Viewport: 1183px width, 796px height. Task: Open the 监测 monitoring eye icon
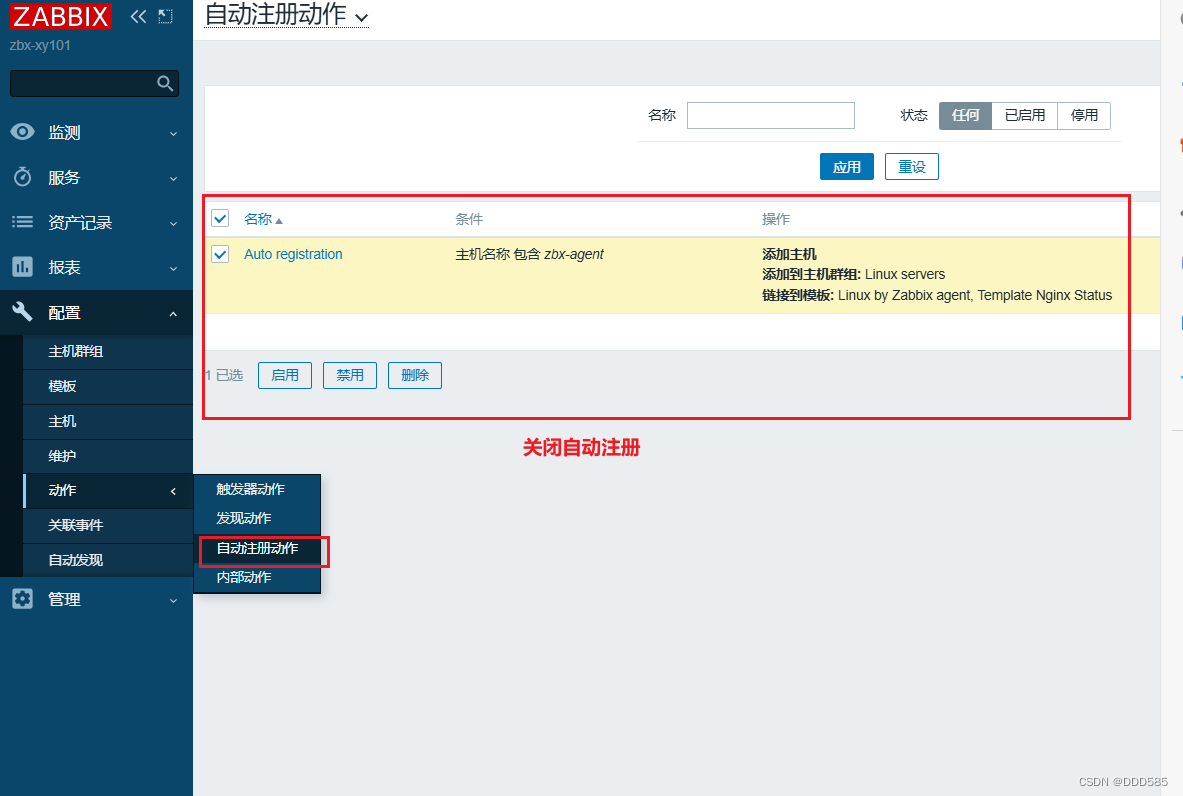(22, 131)
